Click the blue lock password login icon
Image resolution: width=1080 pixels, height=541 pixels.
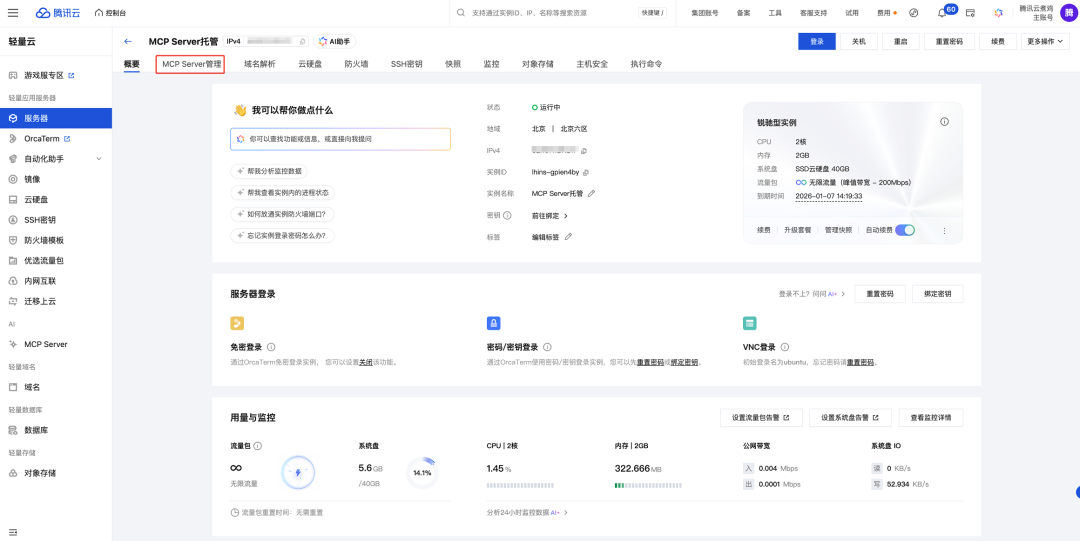click(493, 323)
